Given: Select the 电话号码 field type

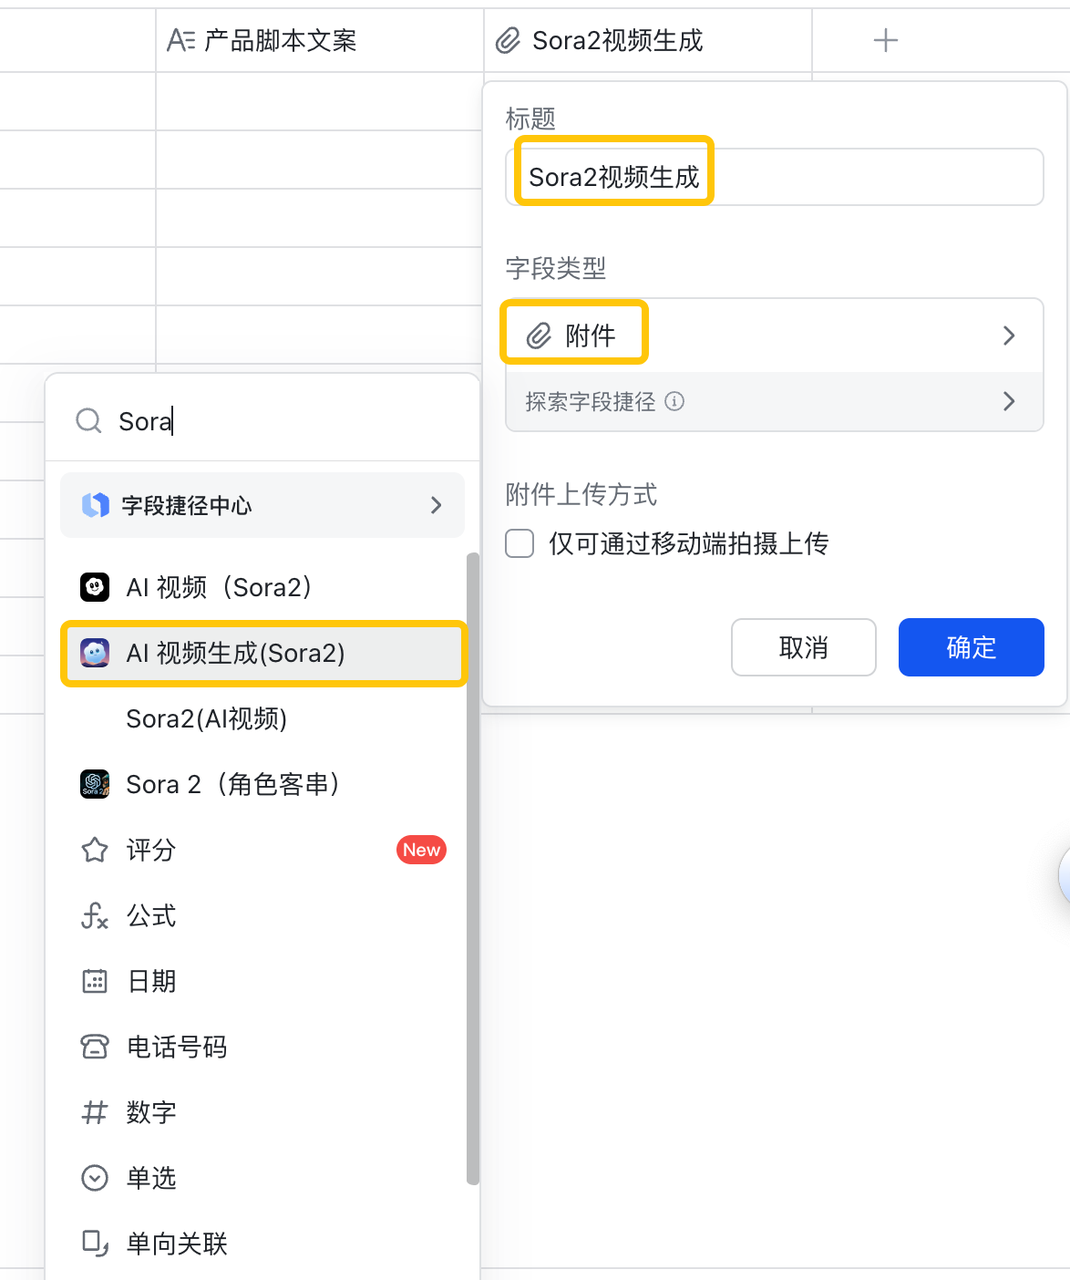Looking at the screenshot, I should (262, 1047).
